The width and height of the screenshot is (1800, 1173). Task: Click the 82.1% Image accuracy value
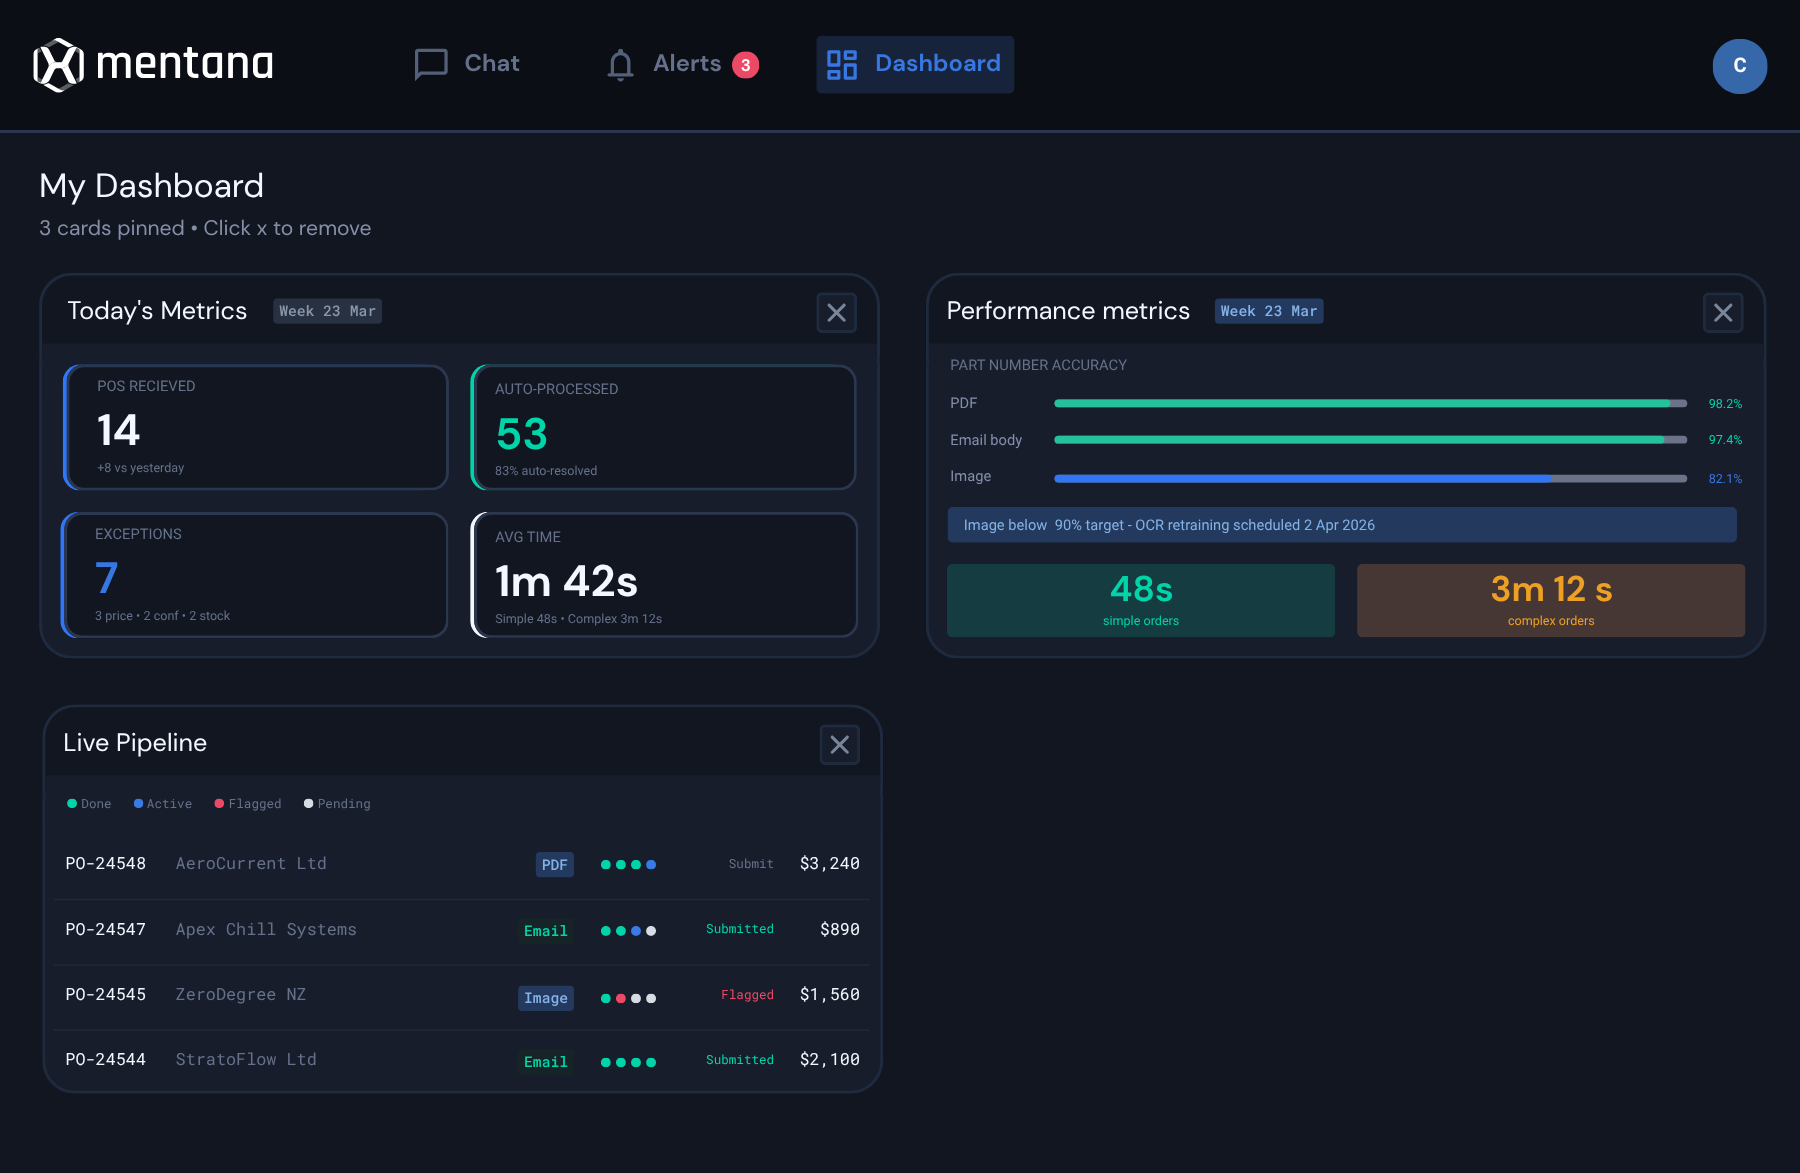pos(1725,479)
